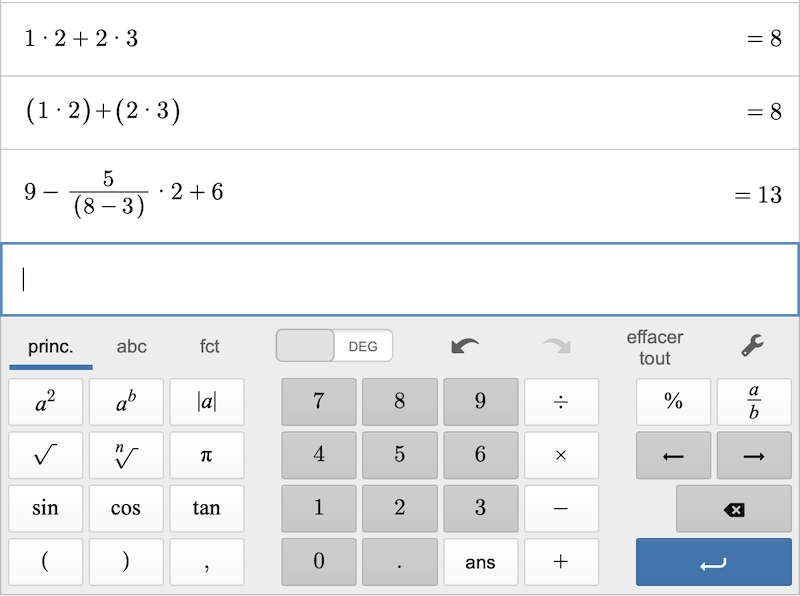Click the redo arrow icon
800x596 pixels.
[x=557, y=346]
